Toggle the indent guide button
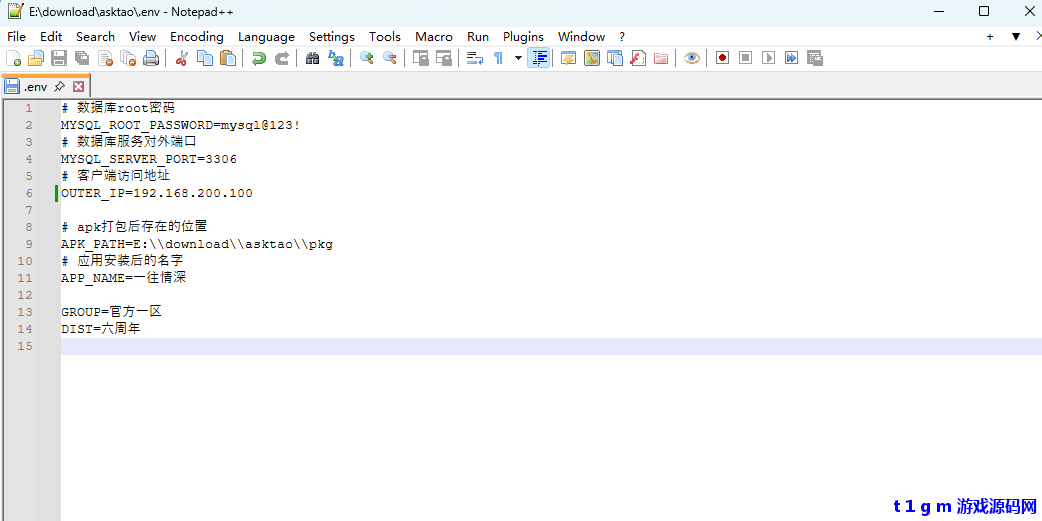 539,59
